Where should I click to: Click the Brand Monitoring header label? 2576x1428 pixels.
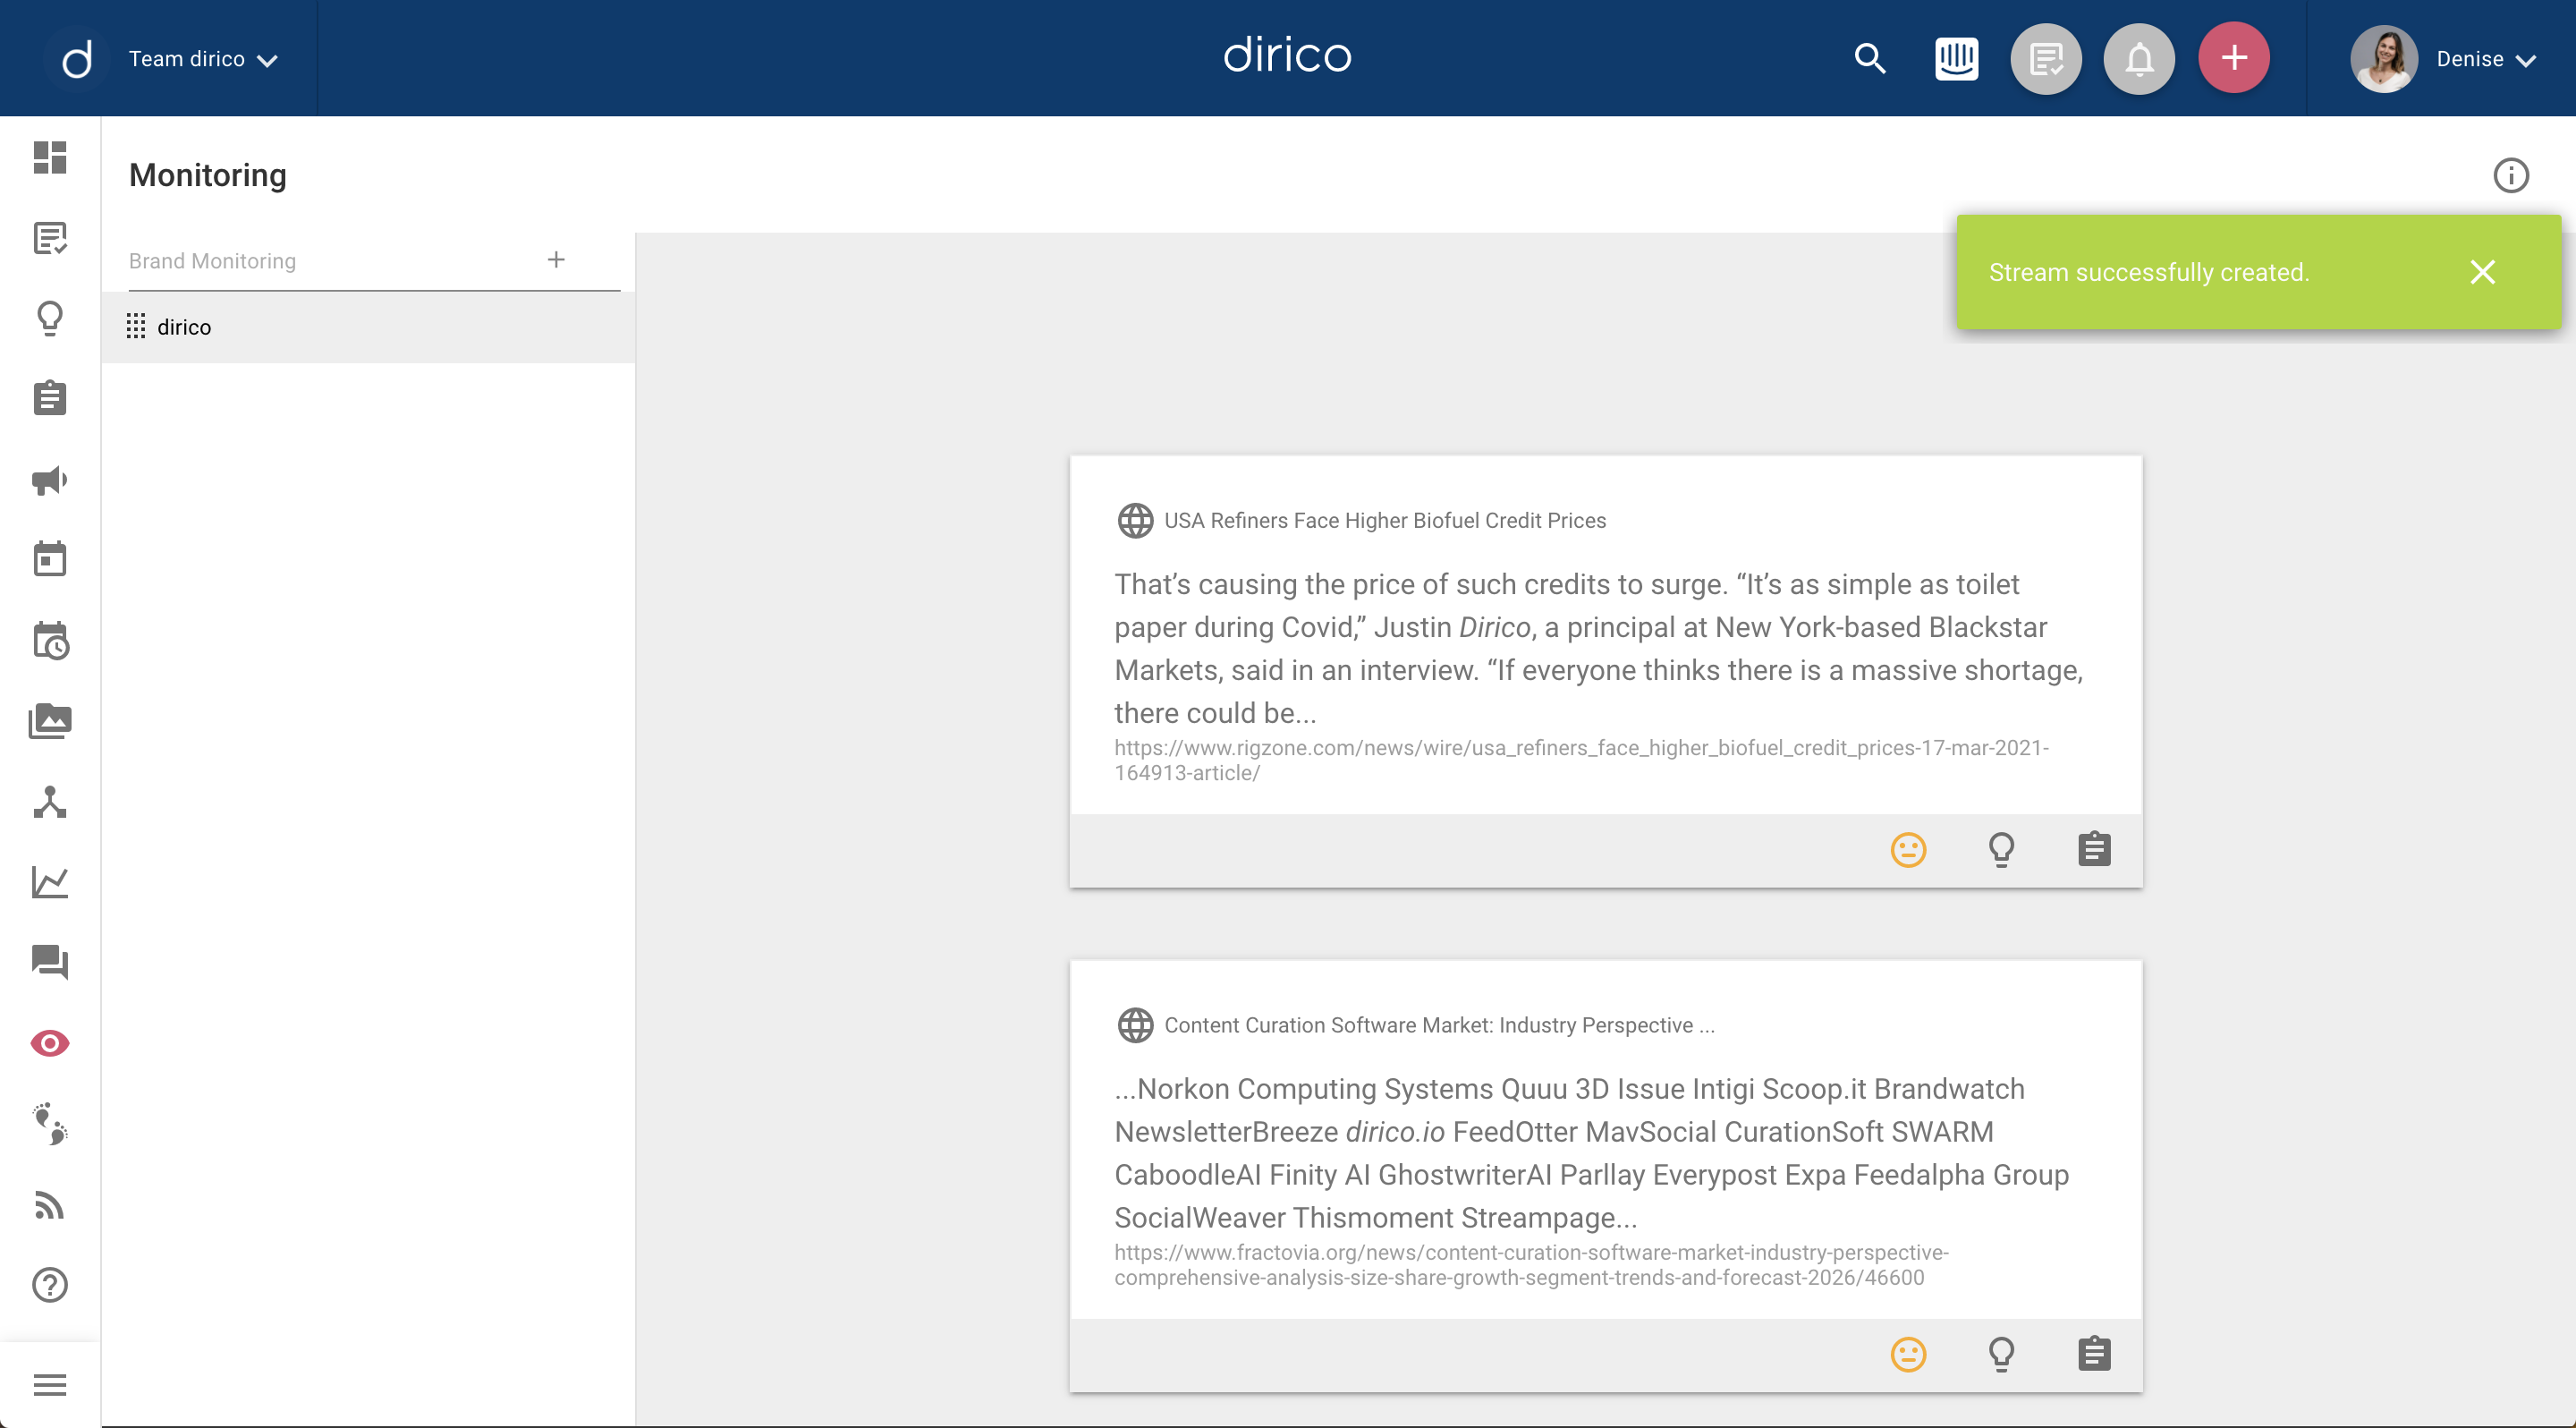(212, 261)
